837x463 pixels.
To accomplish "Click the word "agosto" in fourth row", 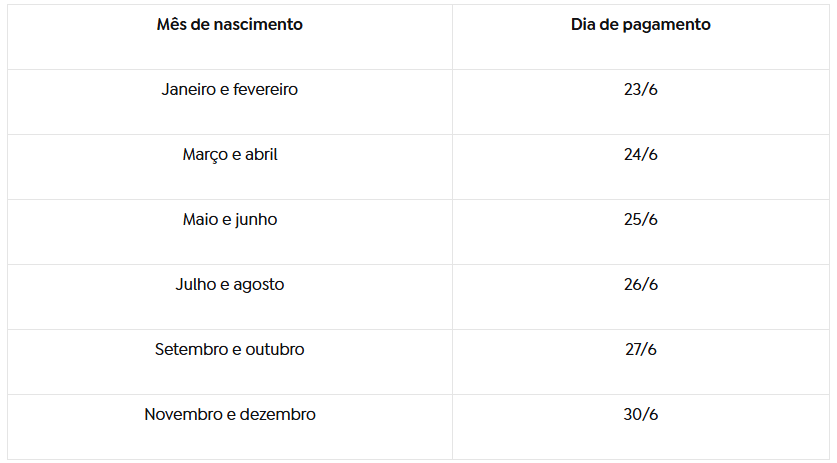I will tap(259, 285).
